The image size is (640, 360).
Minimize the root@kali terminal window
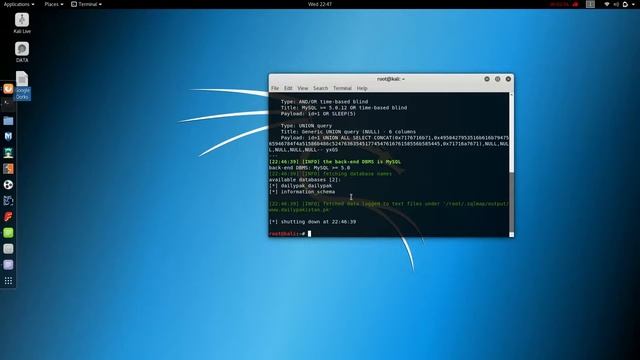coord(487,79)
